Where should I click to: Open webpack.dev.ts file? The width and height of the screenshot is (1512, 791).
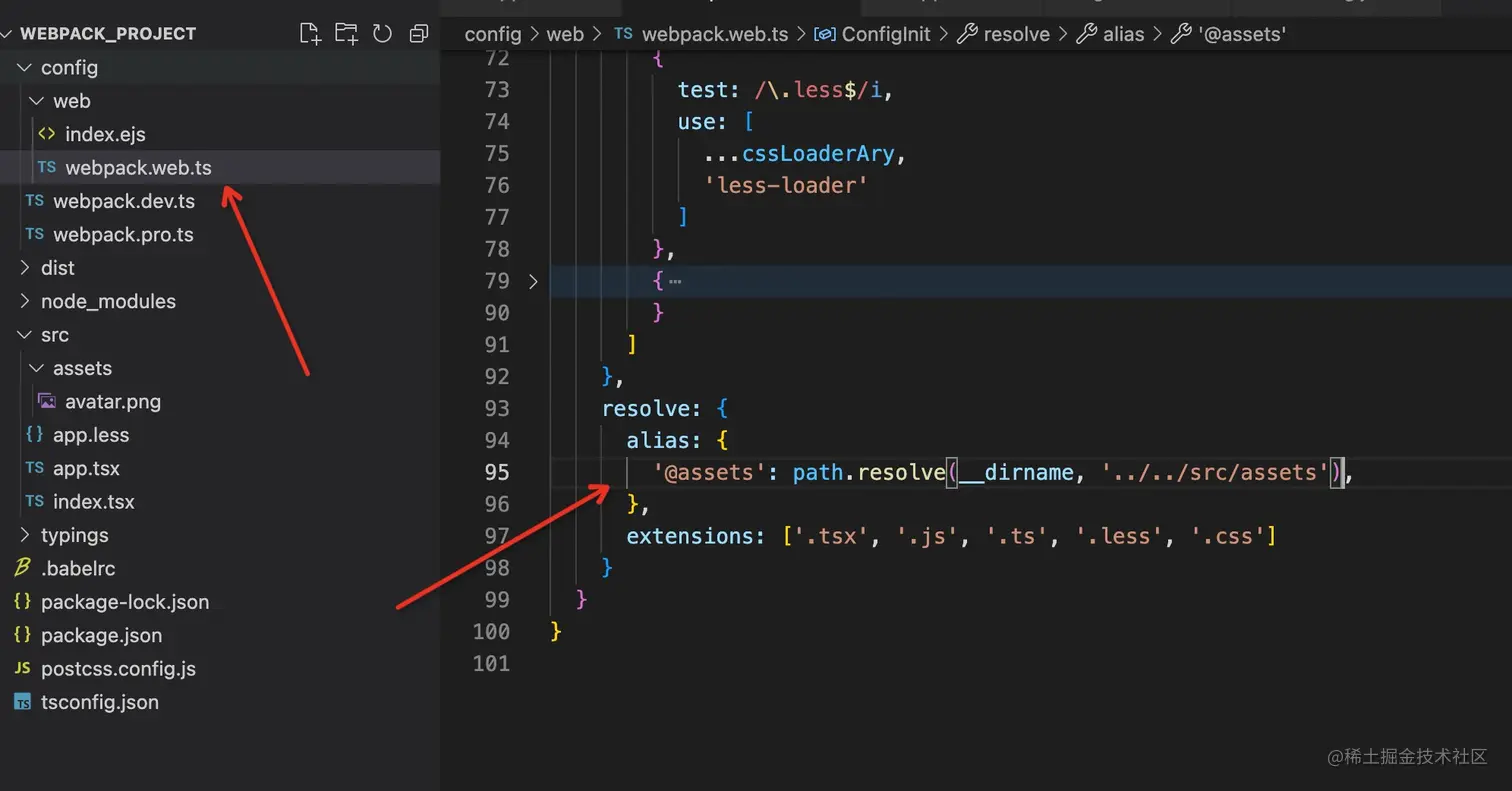pyautogui.click(x=124, y=201)
